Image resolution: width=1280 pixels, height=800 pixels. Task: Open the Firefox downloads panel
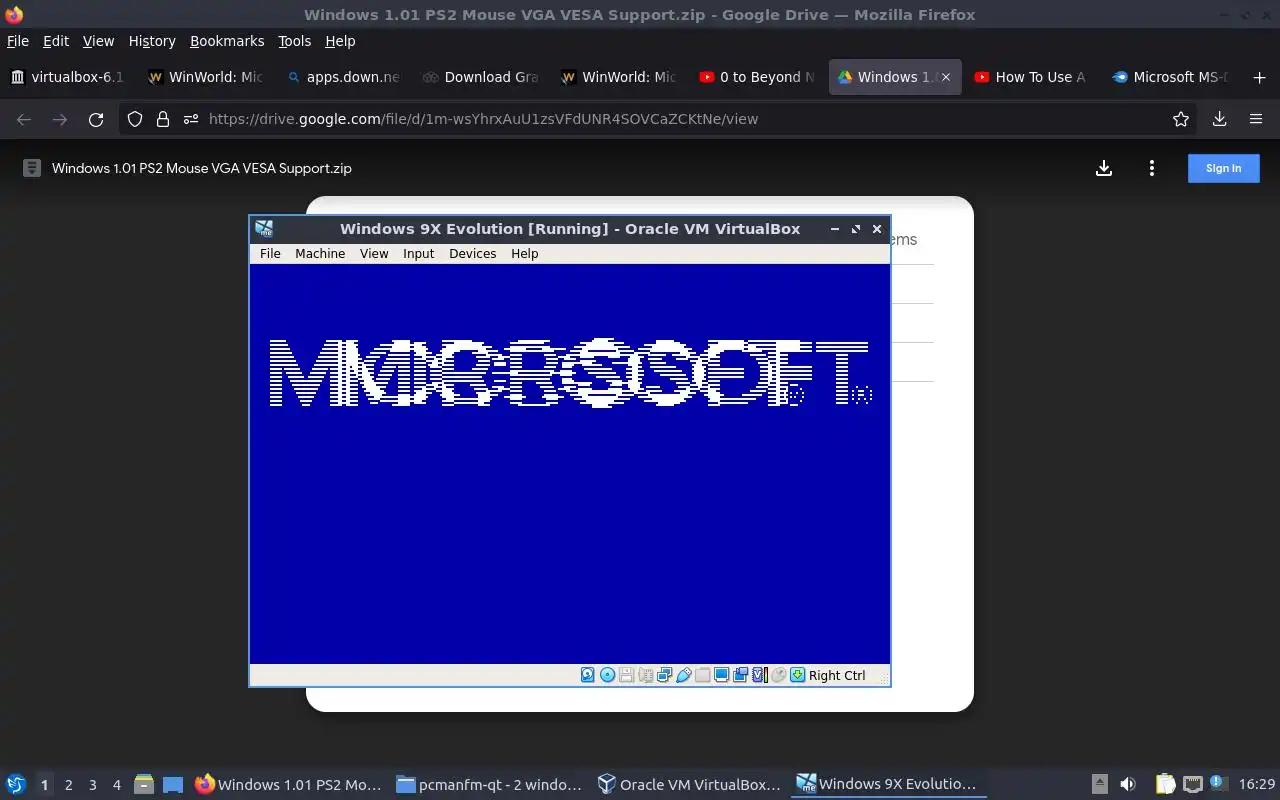click(1219, 119)
